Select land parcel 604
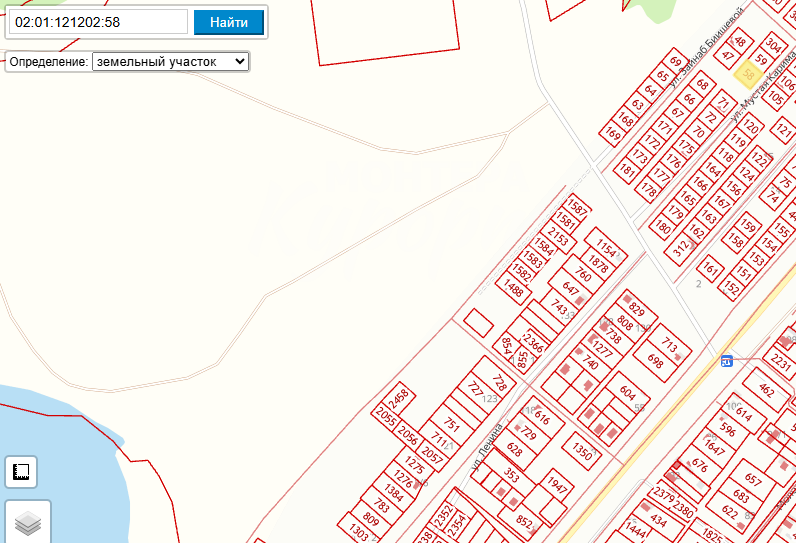The height and width of the screenshot is (543, 796). point(627,392)
